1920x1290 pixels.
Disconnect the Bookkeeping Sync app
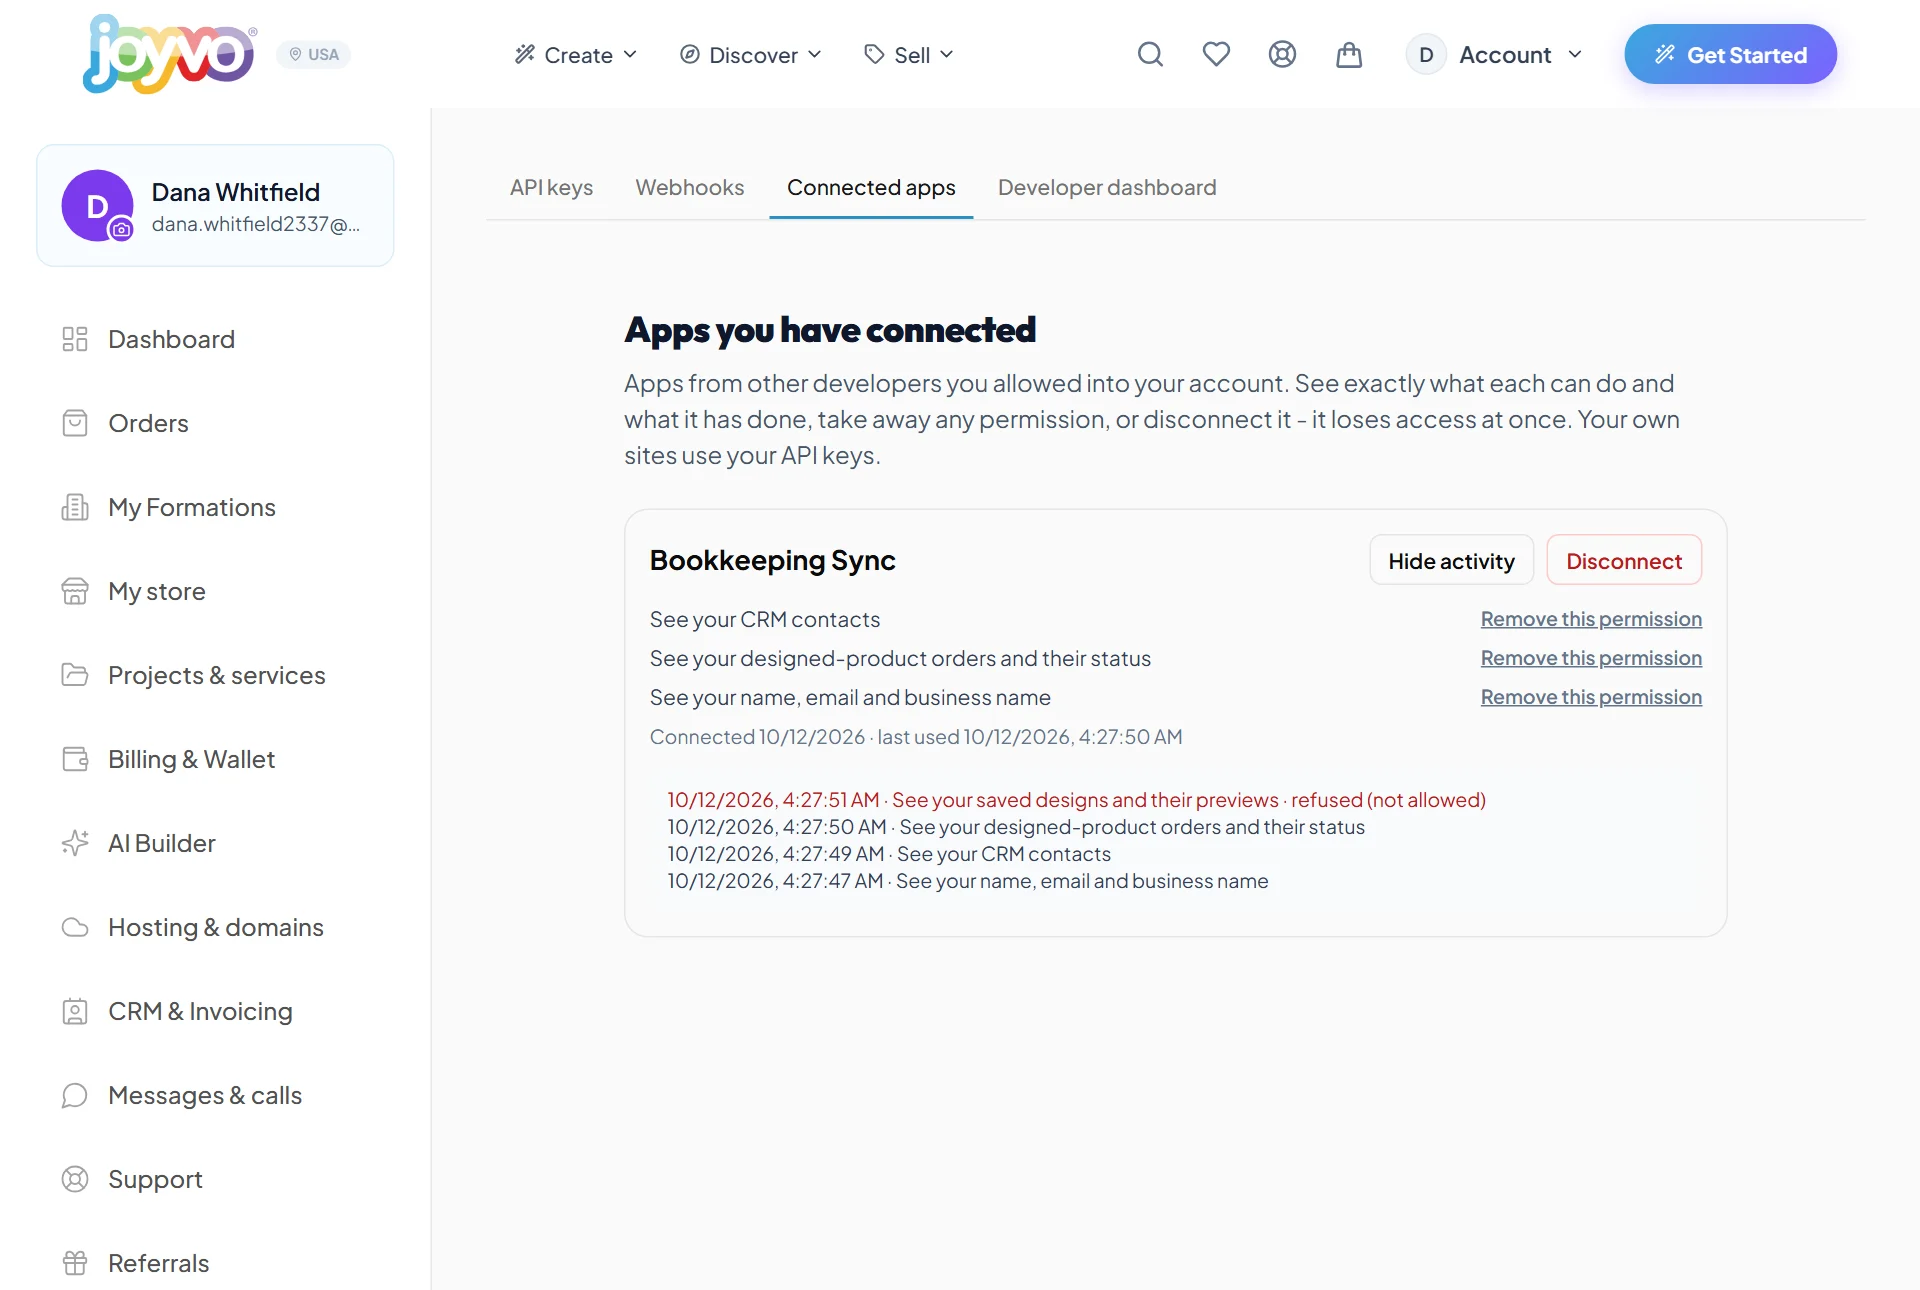coord(1624,560)
